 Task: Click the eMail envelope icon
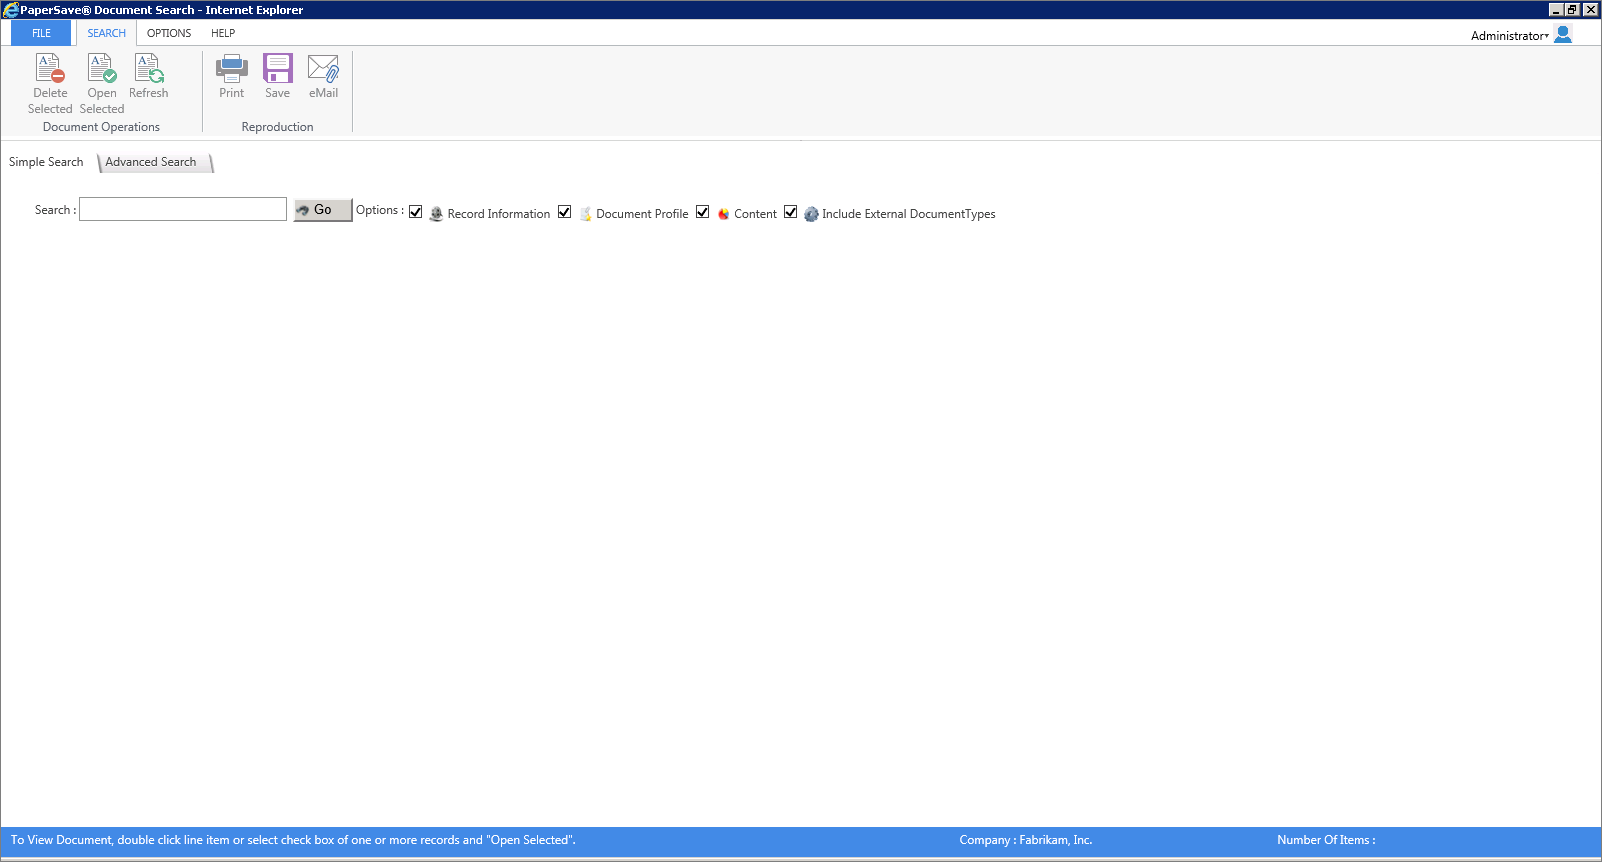tap(323, 68)
